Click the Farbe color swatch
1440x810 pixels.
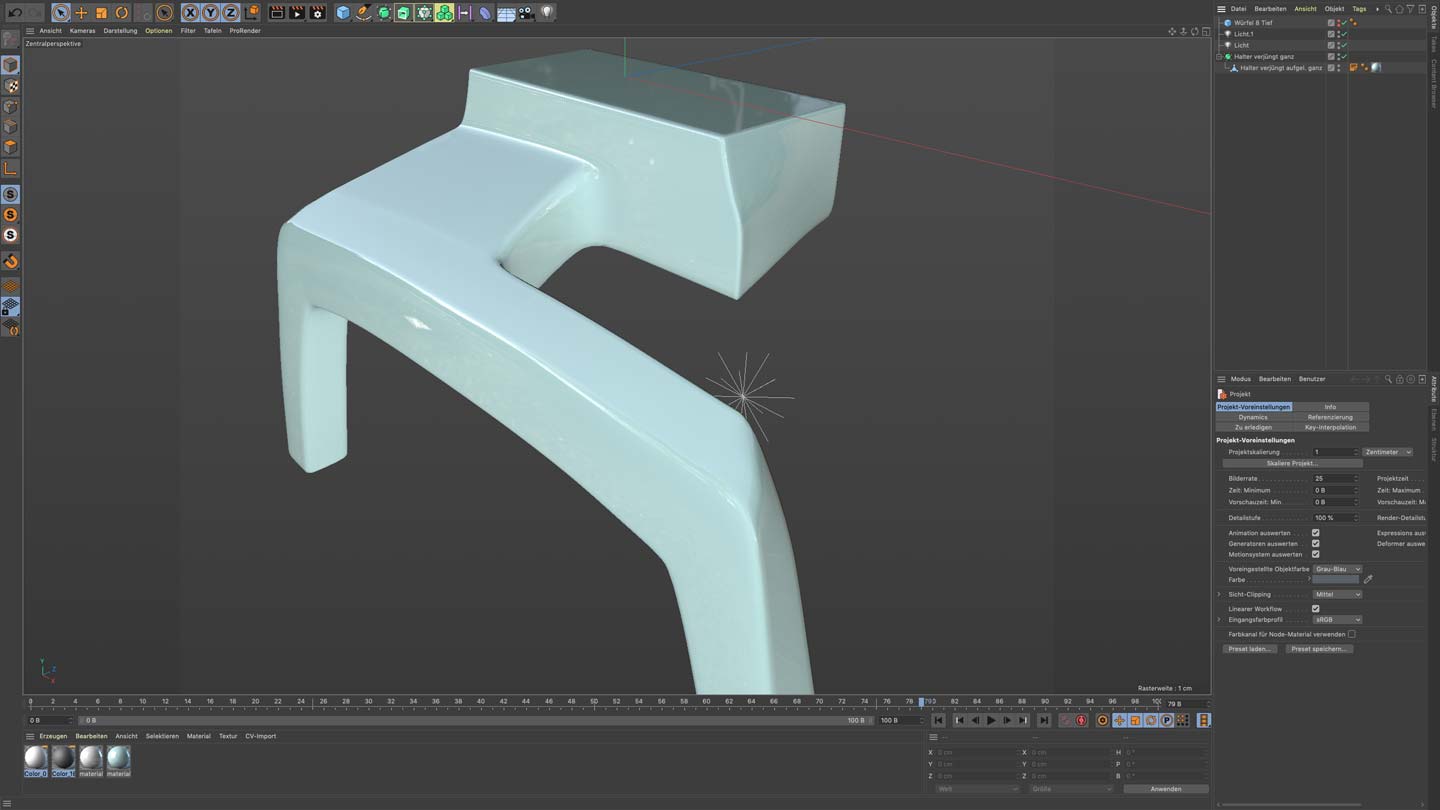1336,579
